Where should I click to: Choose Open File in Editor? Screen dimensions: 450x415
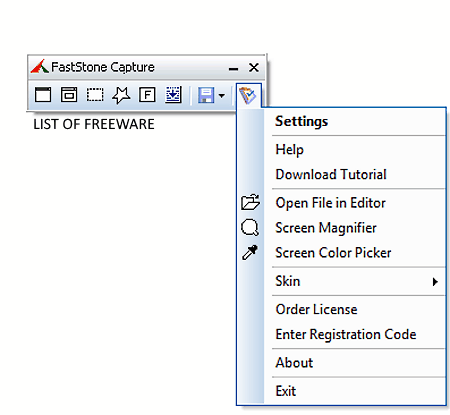click(355, 203)
